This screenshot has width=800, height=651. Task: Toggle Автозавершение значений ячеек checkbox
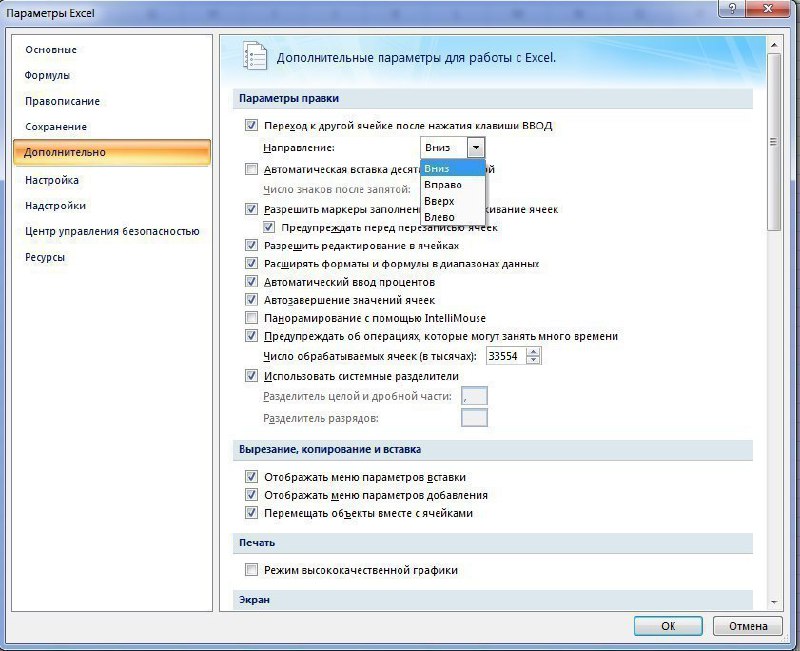click(x=251, y=299)
